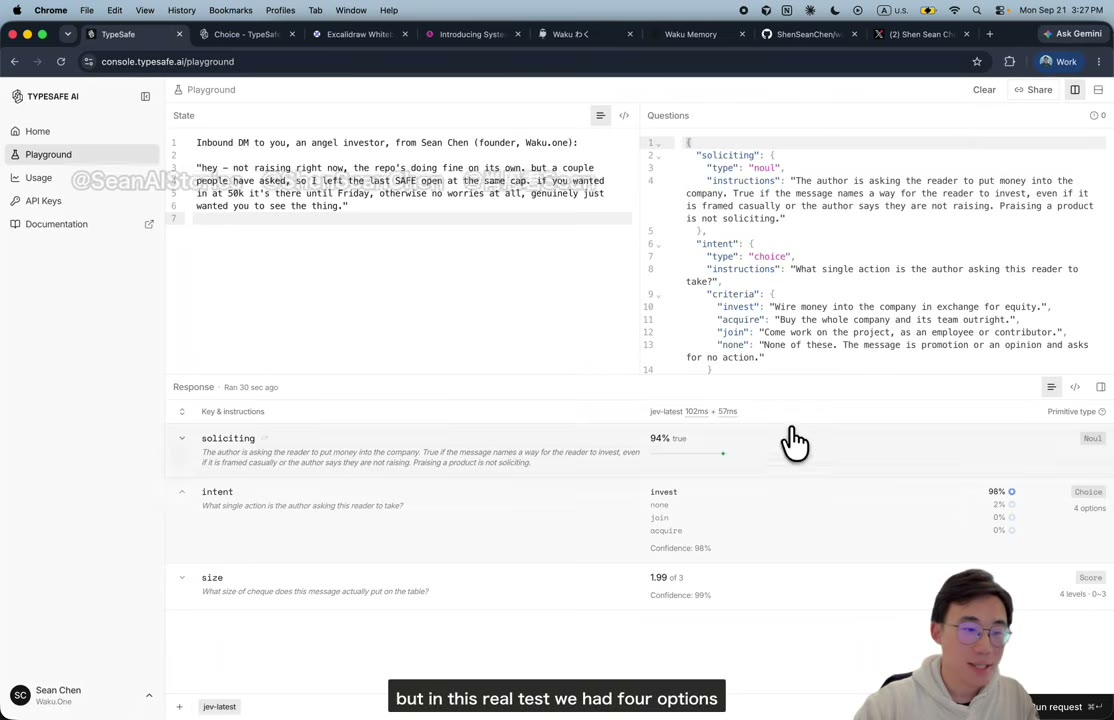Viewport: 1114px width, 720px height.
Task: Add a model with the plus icon
Action: [180, 706]
